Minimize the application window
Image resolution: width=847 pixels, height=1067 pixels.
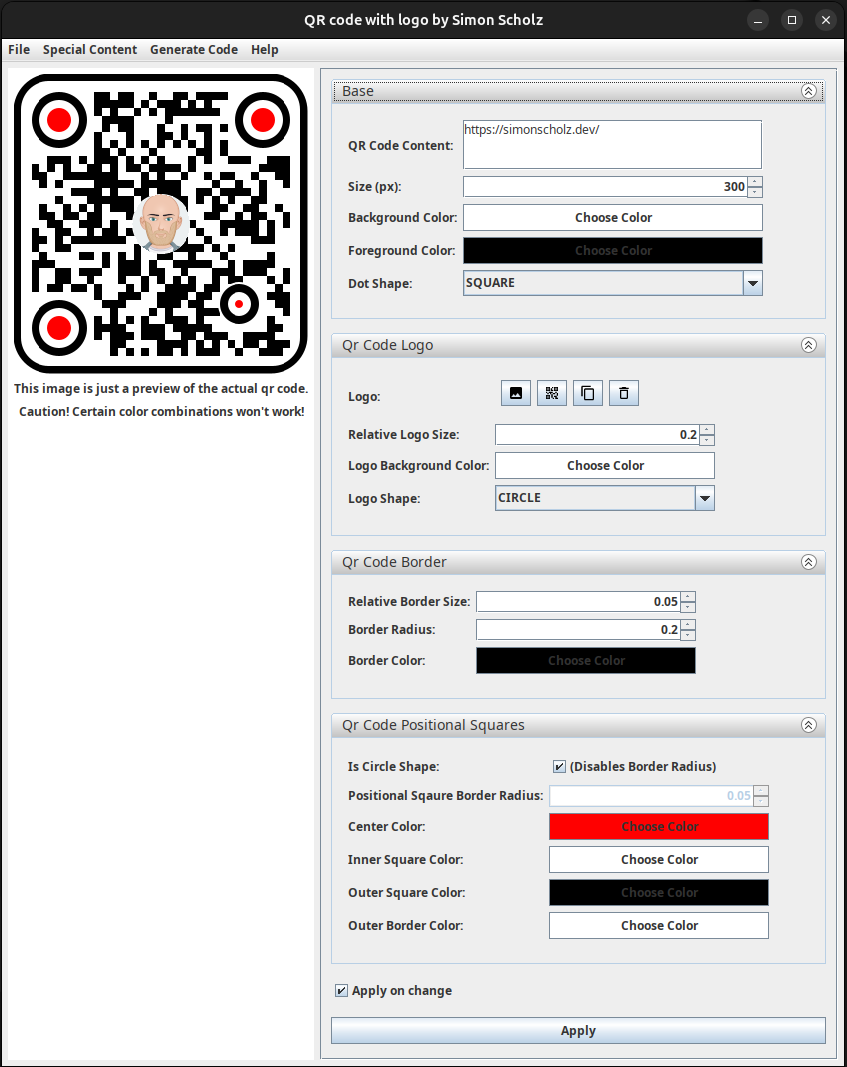(x=758, y=20)
